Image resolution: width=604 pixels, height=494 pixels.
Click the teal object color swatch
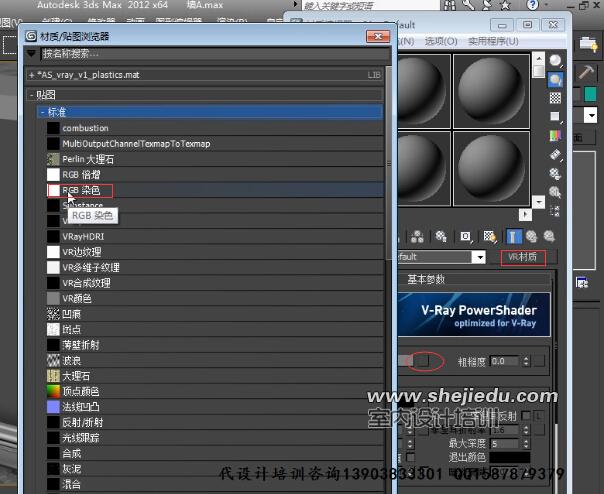[590, 94]
